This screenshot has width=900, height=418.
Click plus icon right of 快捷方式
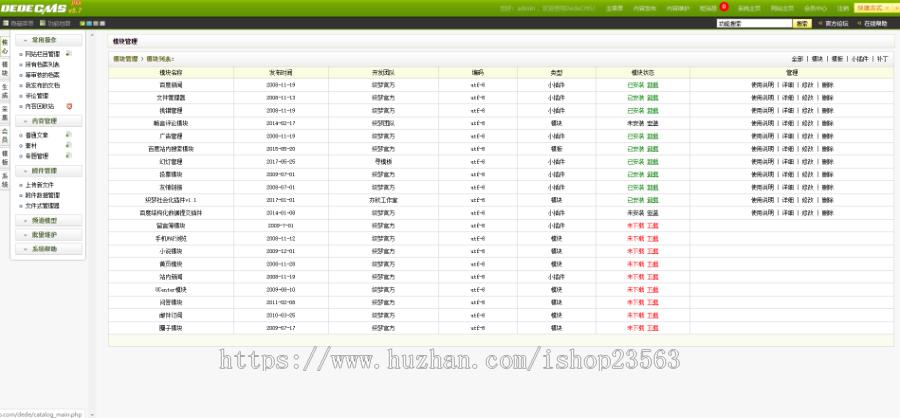click(x=897, y=8)
